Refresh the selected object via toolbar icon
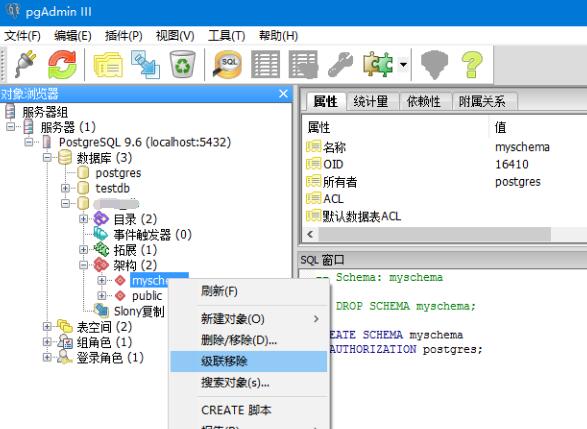Screen dimensions: 587x429 (x=62, y=64)
